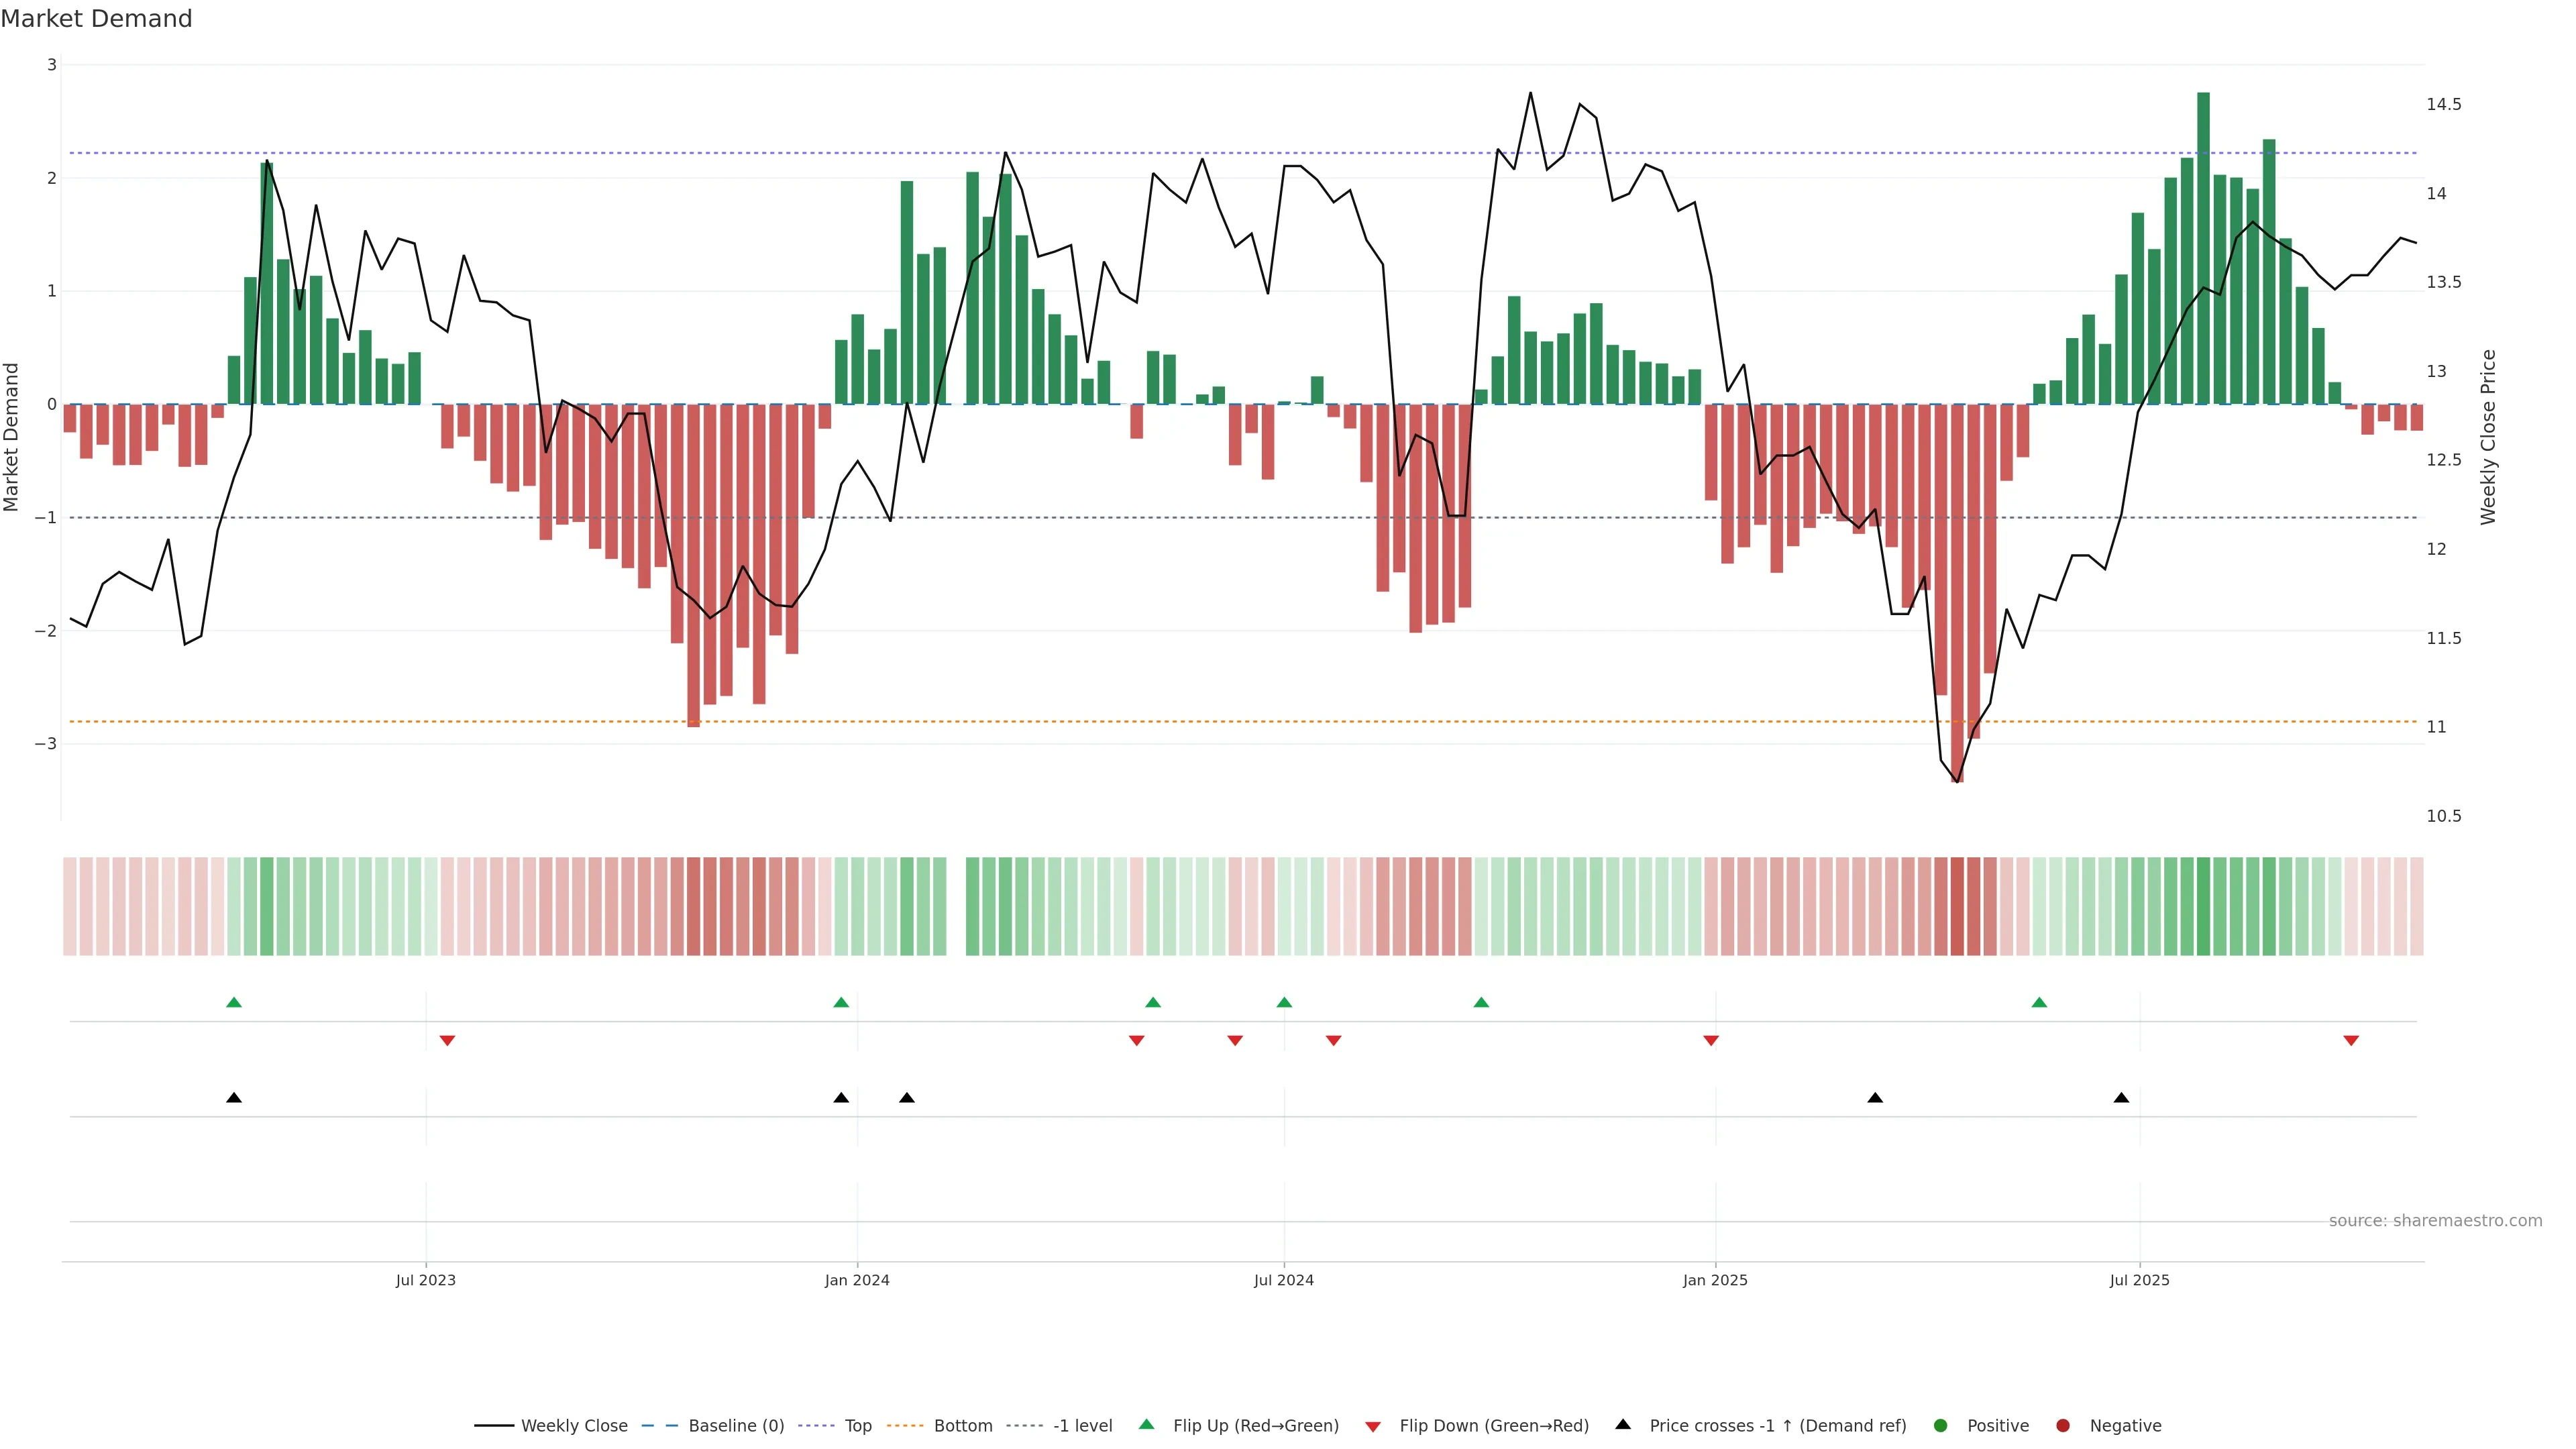Click the Market Demand chart title
This screenshot has height=1449, width=2576.
[96, 19]
